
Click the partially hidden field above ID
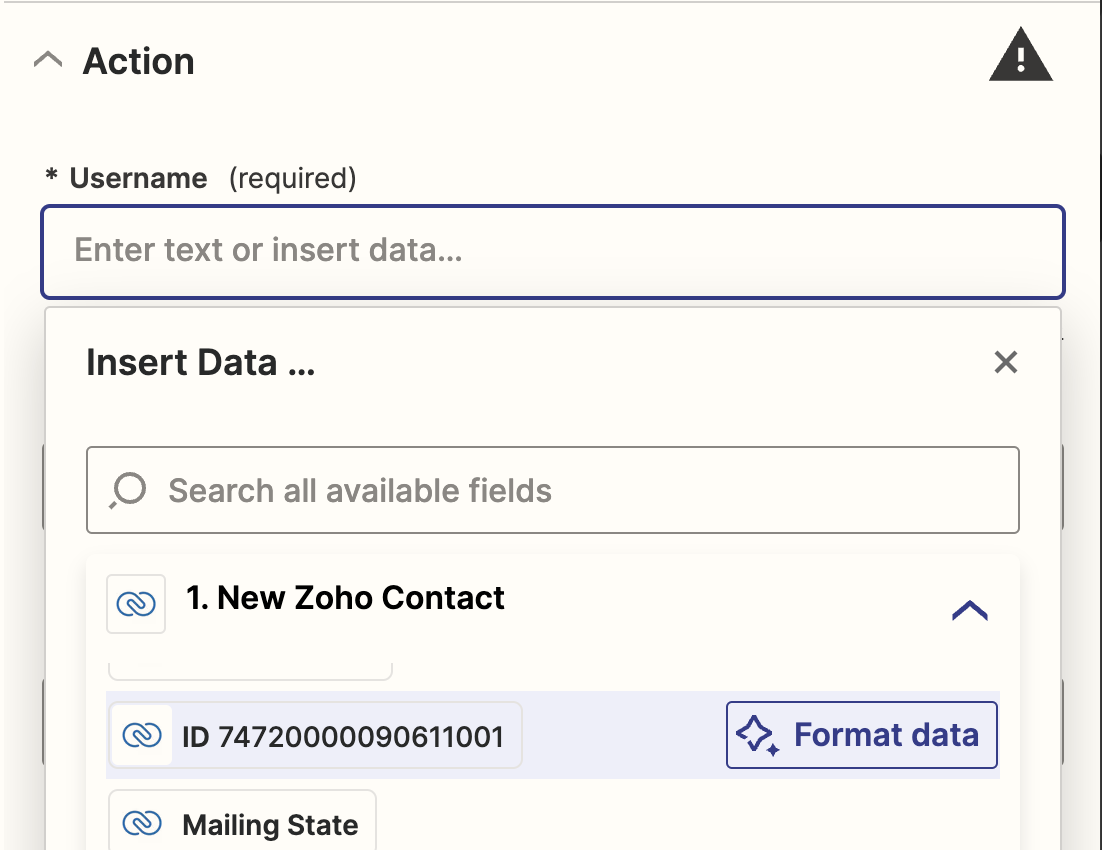click(x=249, y=670)
